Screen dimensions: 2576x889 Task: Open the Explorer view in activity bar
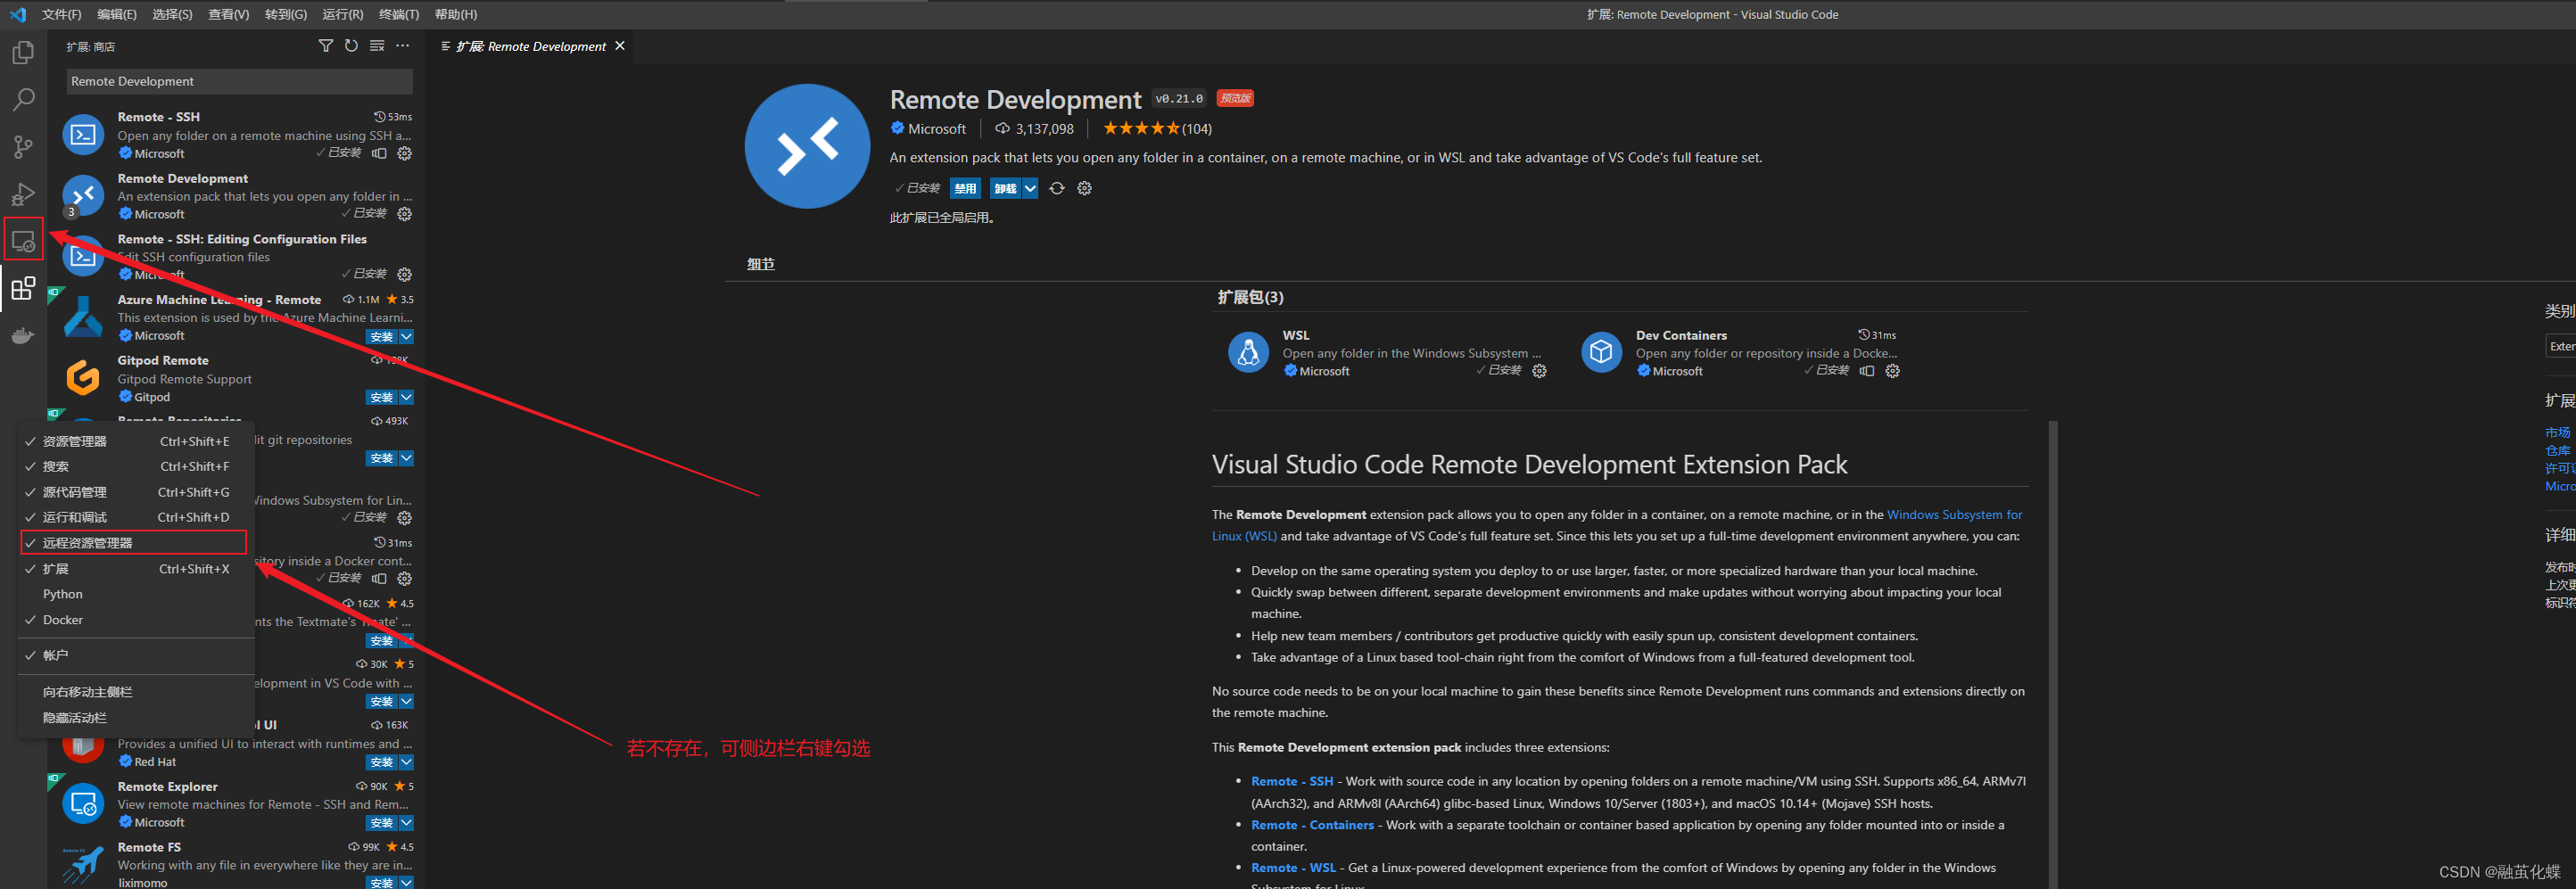point(23,52)
